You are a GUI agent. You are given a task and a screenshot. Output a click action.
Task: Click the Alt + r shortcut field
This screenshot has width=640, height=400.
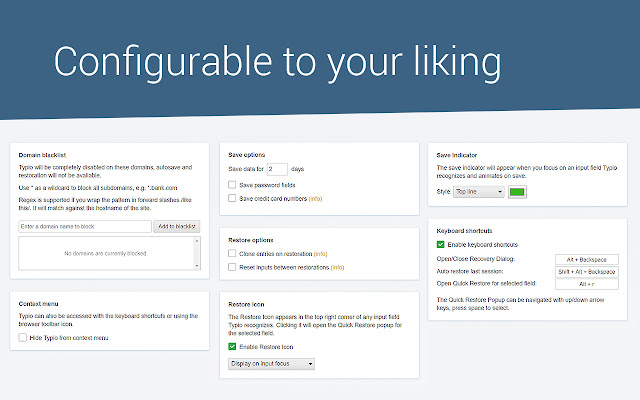pos(586,284)
